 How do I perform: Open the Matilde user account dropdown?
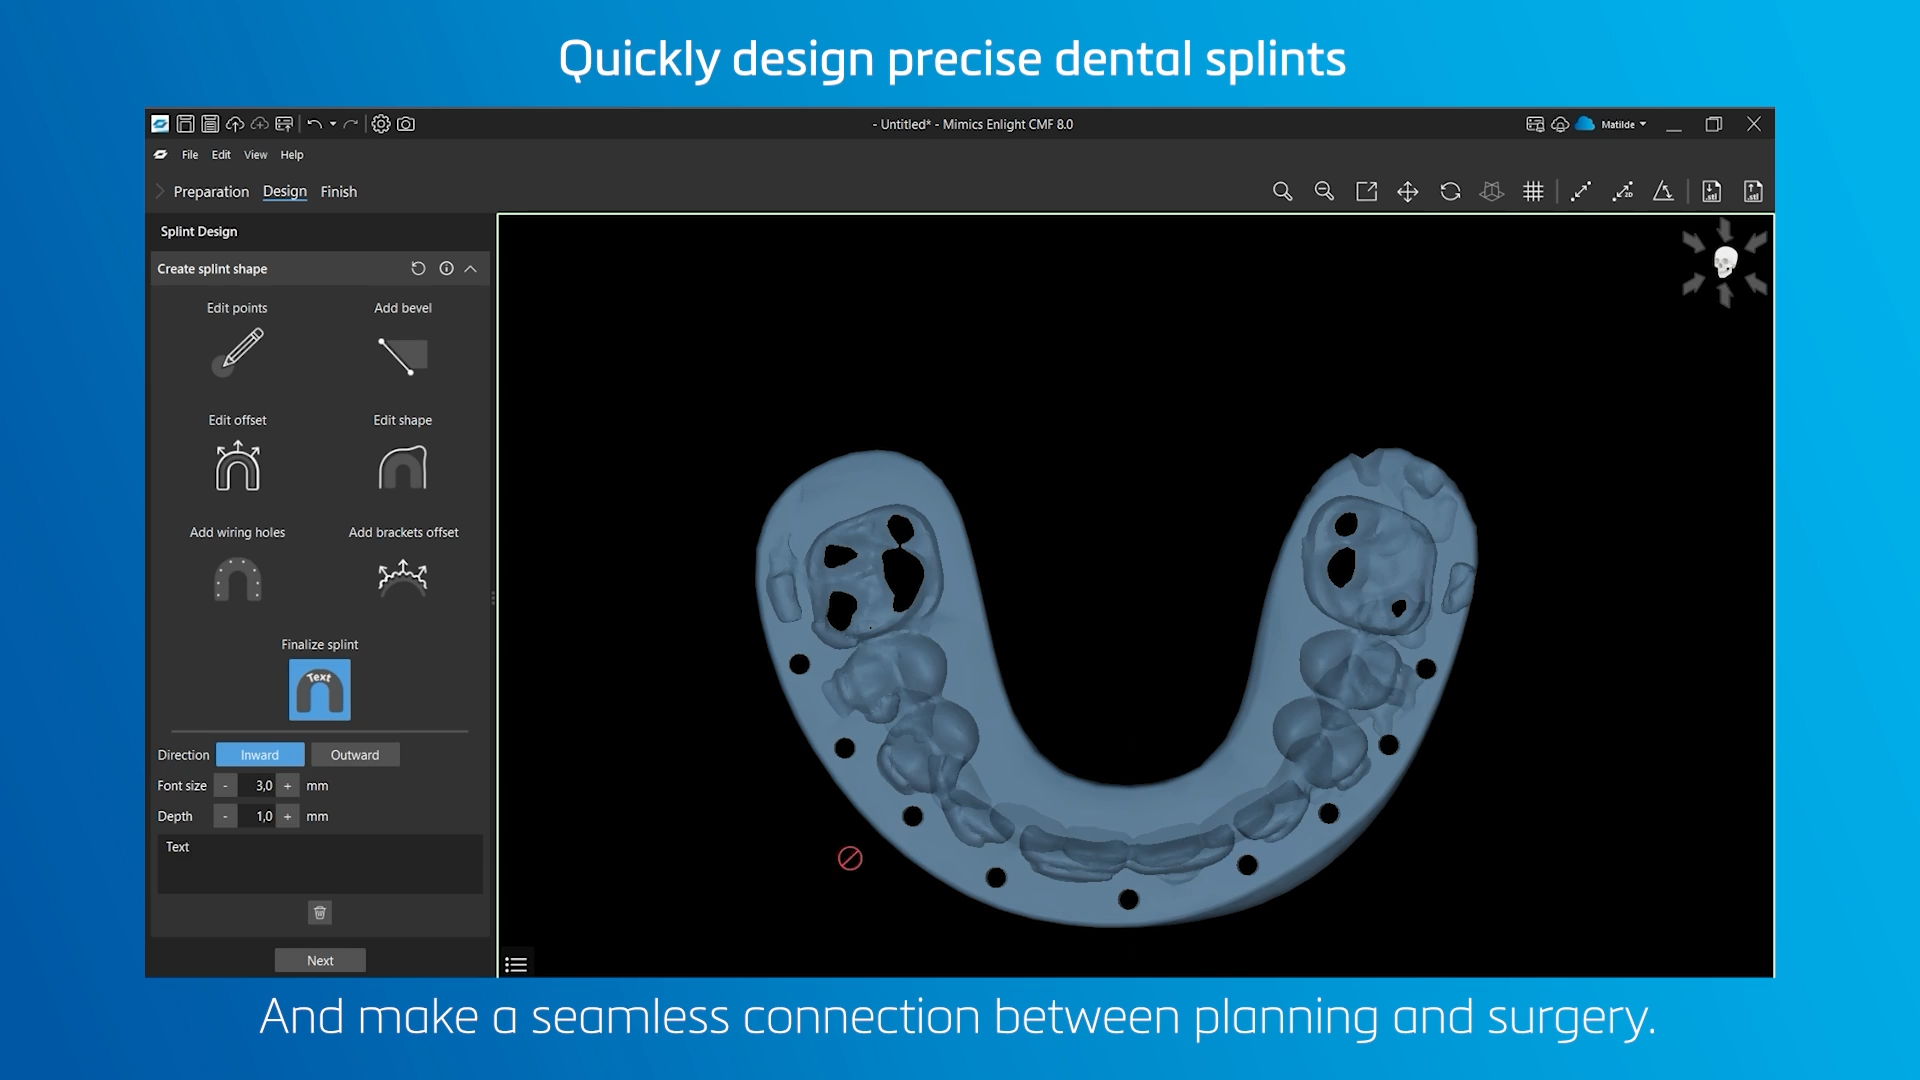[x=1623, y=125]
